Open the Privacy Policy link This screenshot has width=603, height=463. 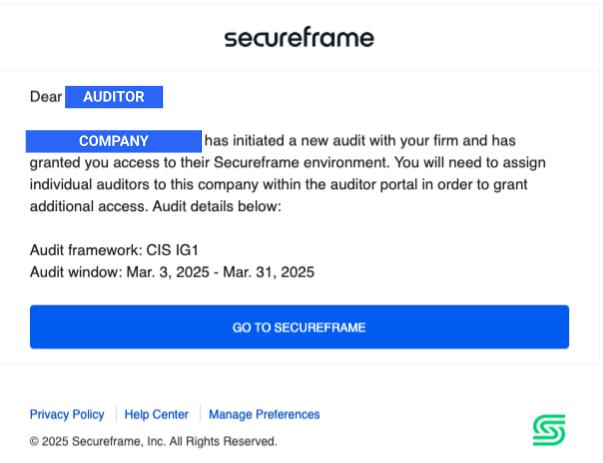(67, 414)
